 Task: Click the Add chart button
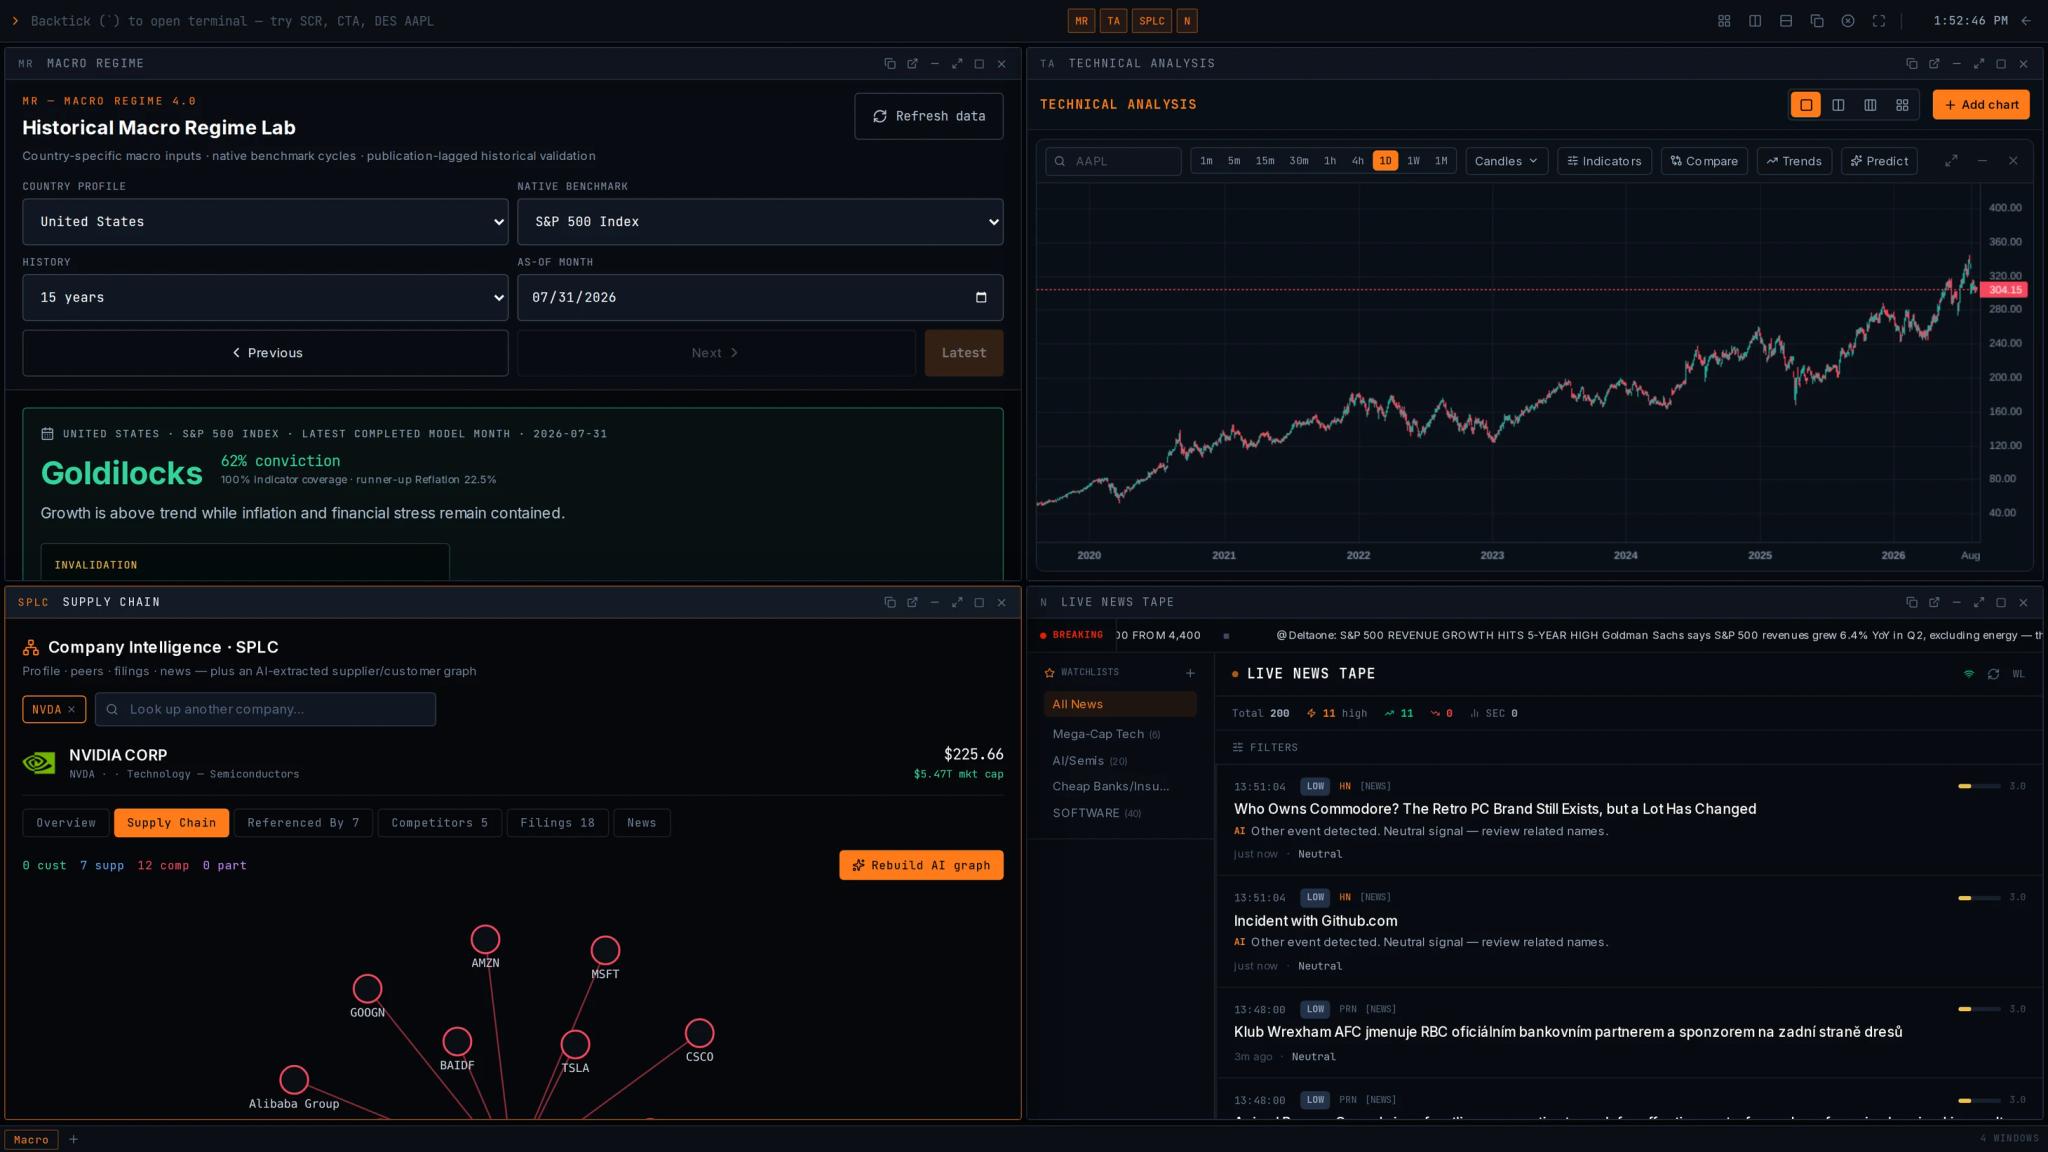pos(1981,105)
